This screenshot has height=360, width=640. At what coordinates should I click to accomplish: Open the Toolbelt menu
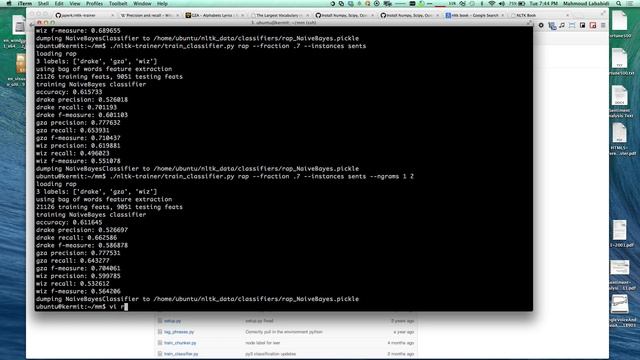(118, 3)
